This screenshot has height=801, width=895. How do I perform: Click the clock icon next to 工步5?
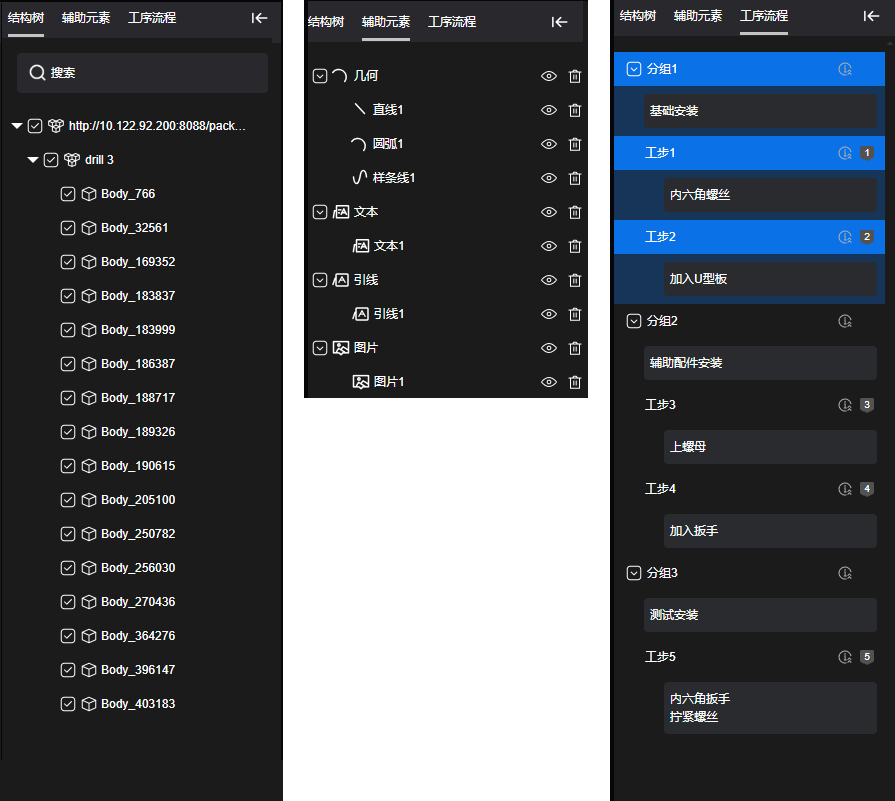(x=845, y=657)
